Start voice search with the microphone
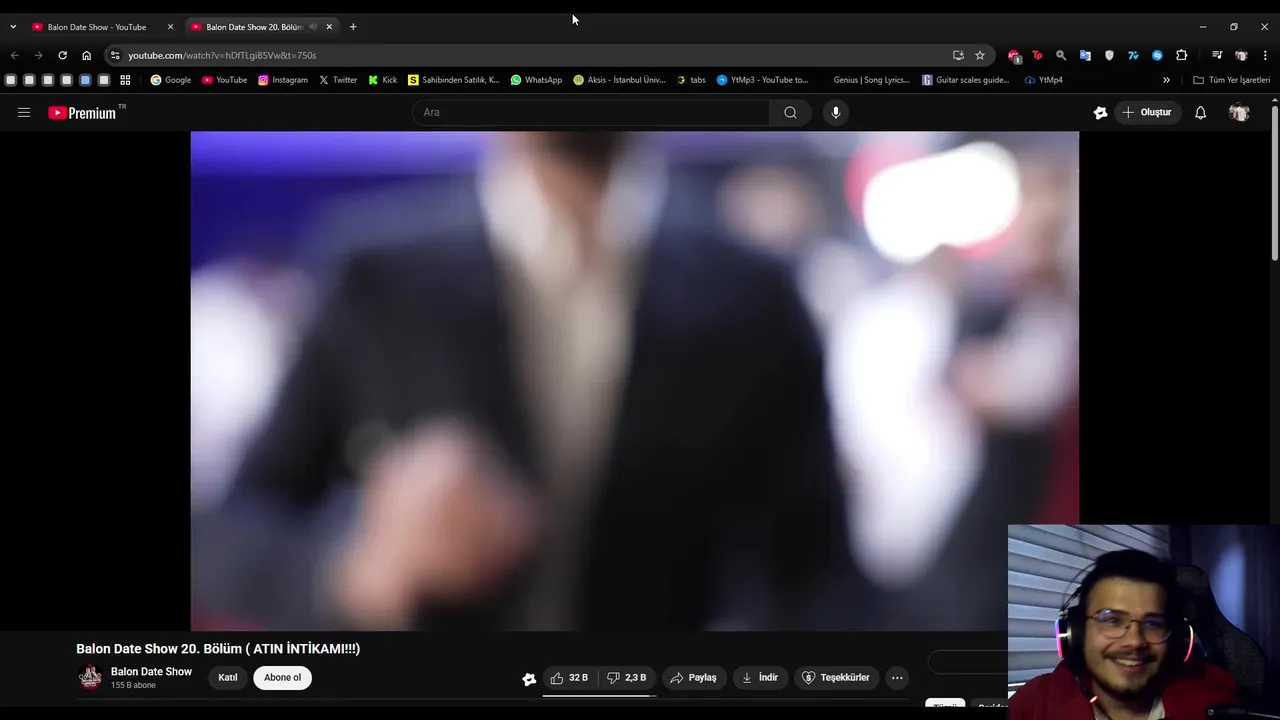 836,113
